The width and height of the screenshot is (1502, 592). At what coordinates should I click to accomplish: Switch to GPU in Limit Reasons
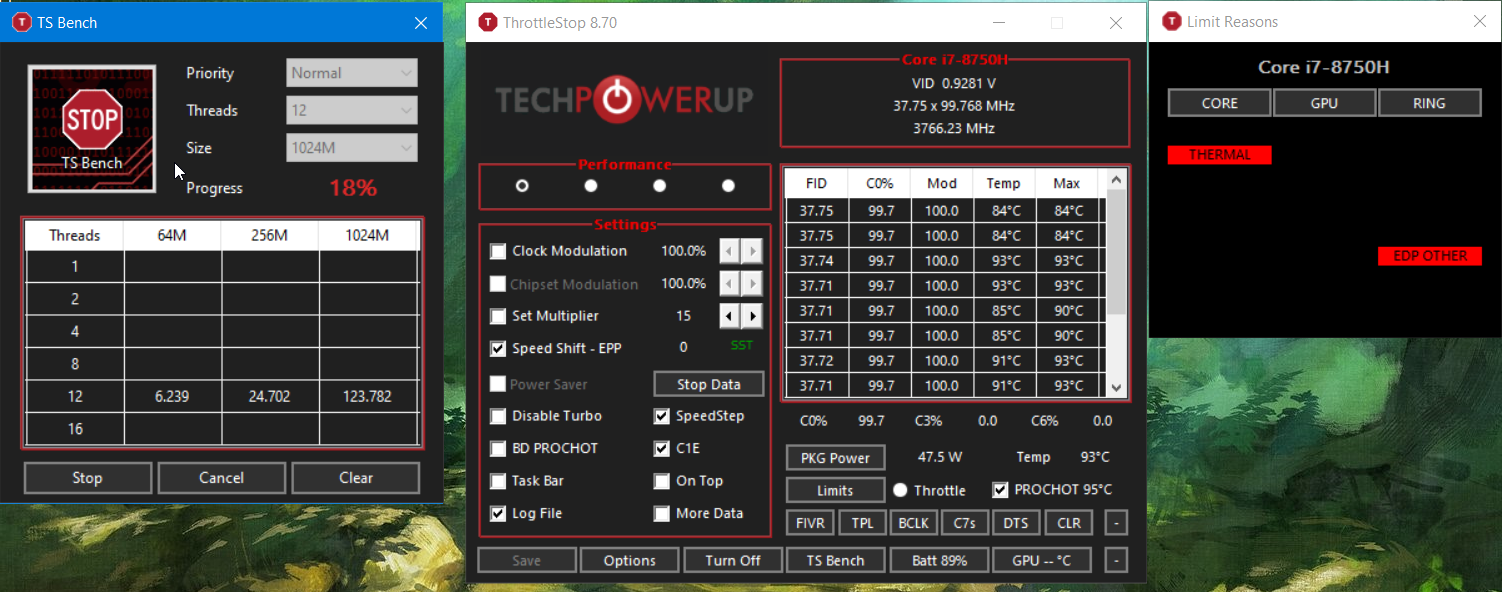pyautogui.click(x=1324, y=103)
